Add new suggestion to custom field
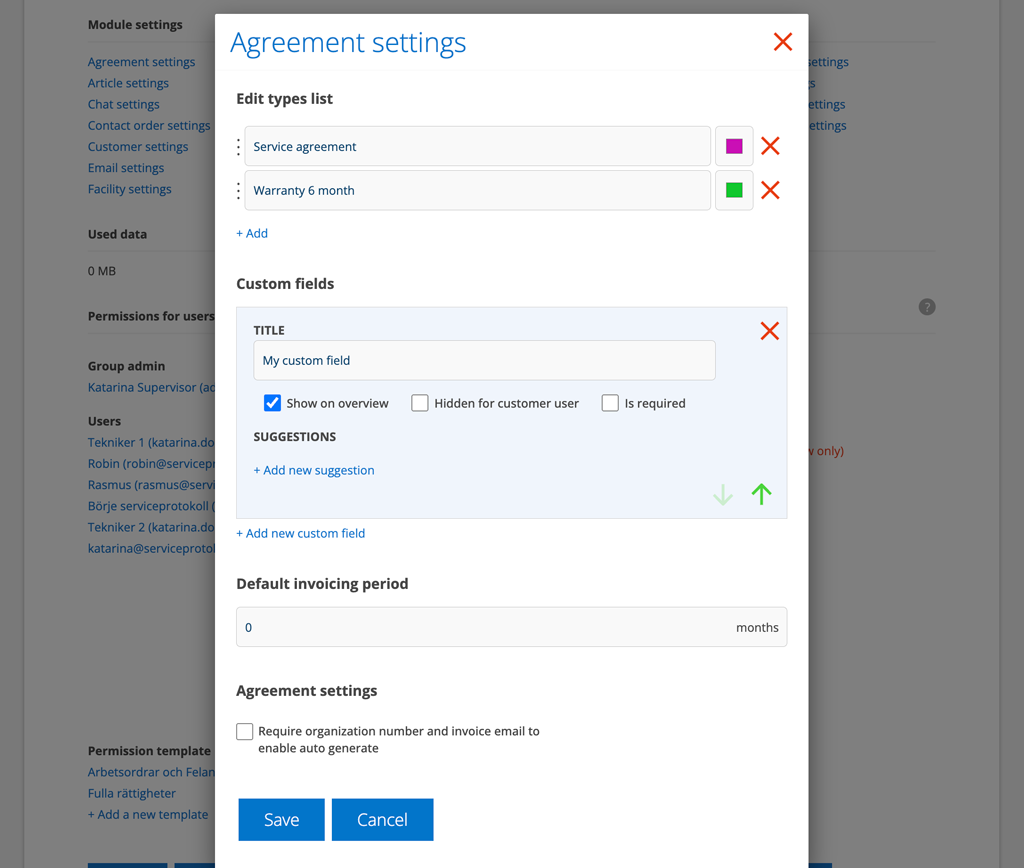This screenshot has width=1024, height=868. [314, 470]
